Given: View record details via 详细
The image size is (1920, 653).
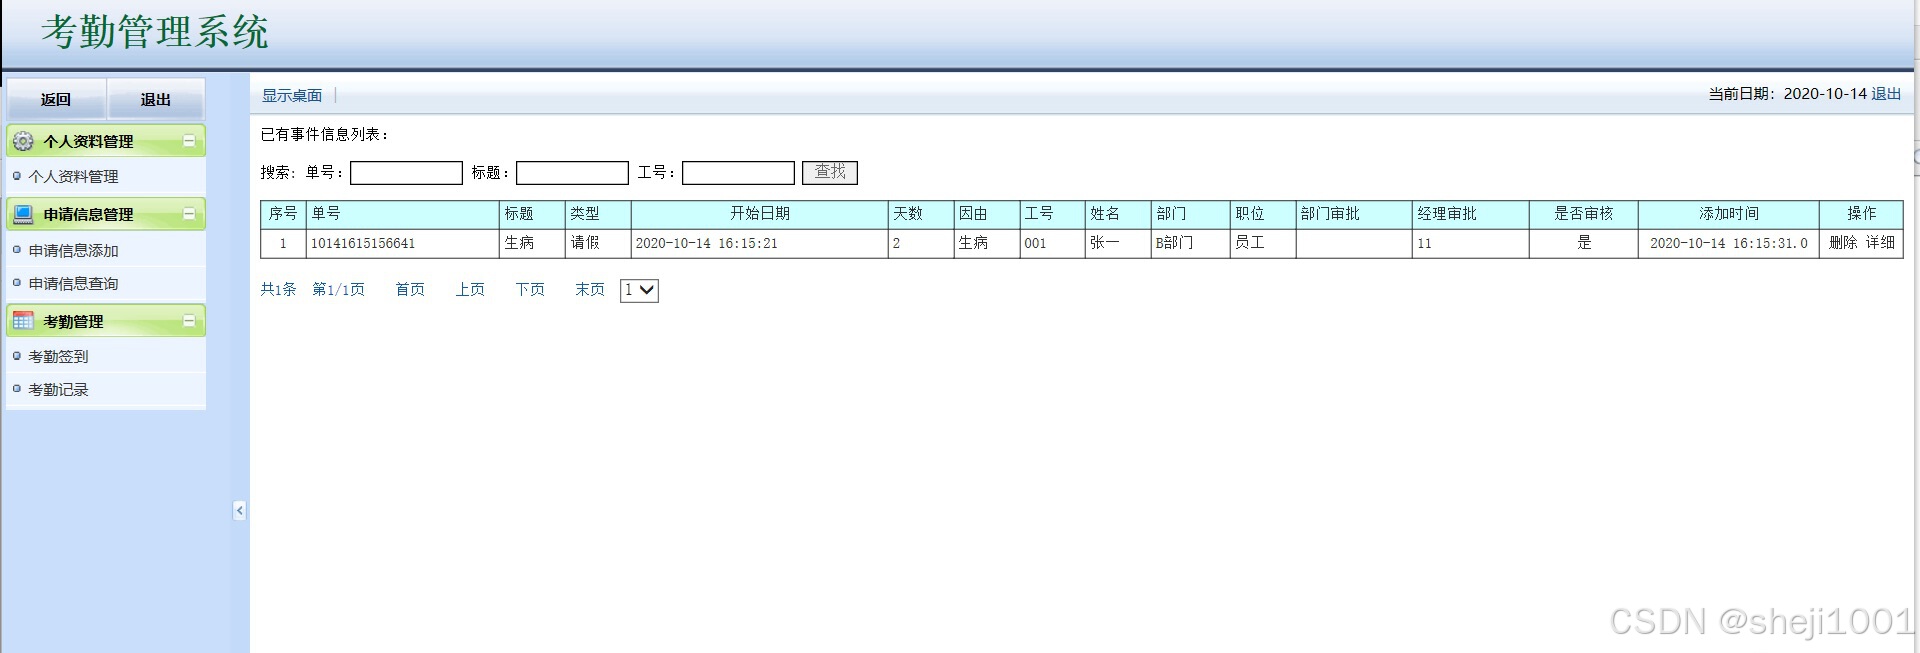Looking at the screenshot, I should (x=1880, y=242).
